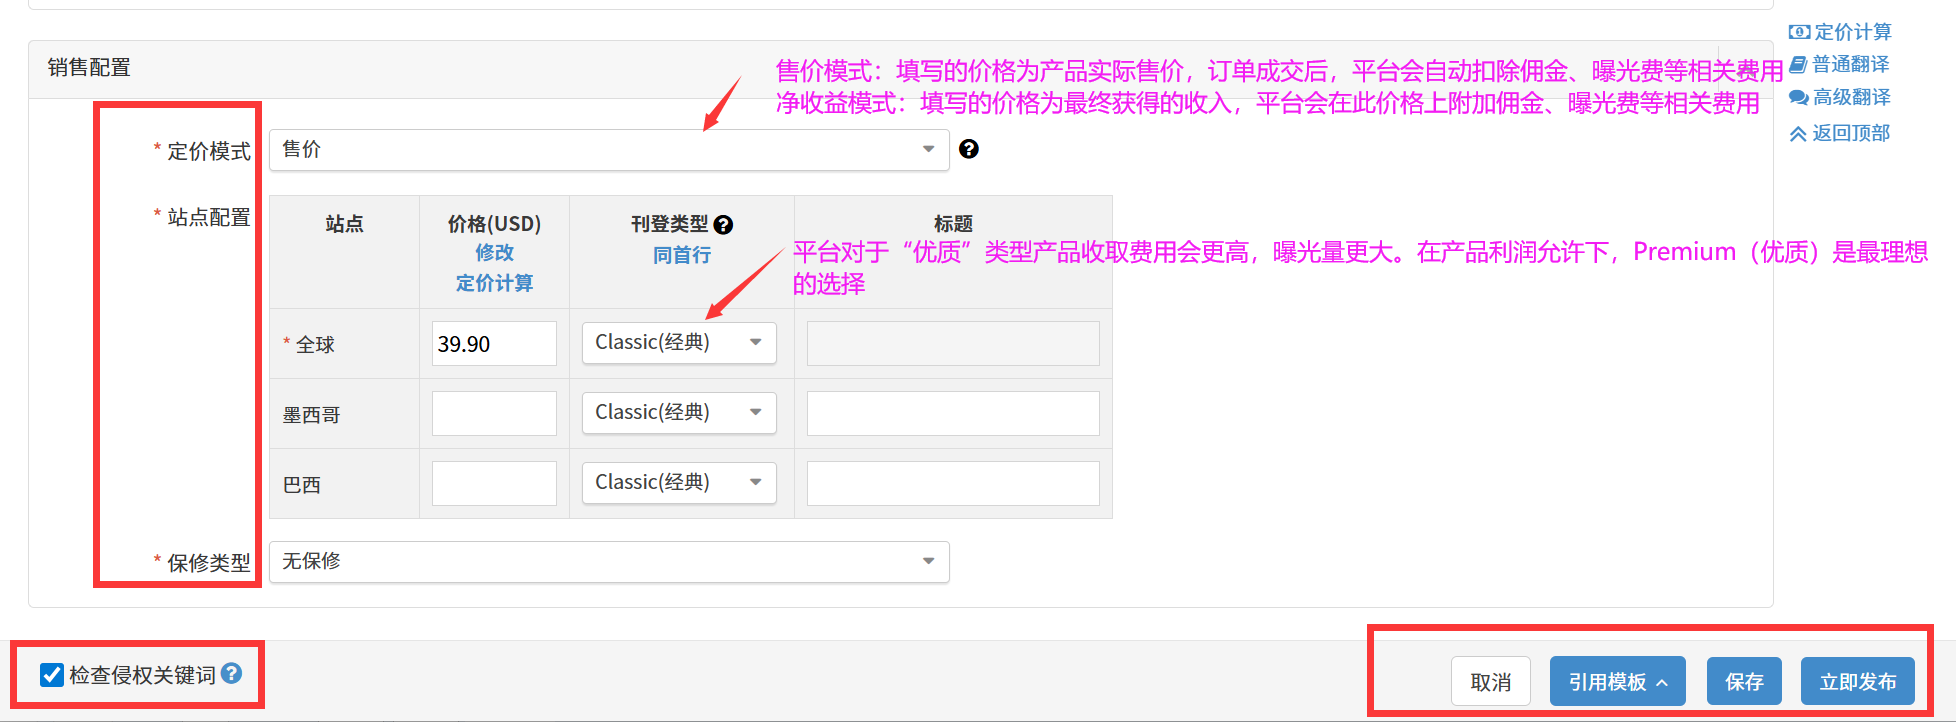The width and height of the screenshot is (1956, 722).
Task: Click the 全球 price input field
Action: [494, 344]
